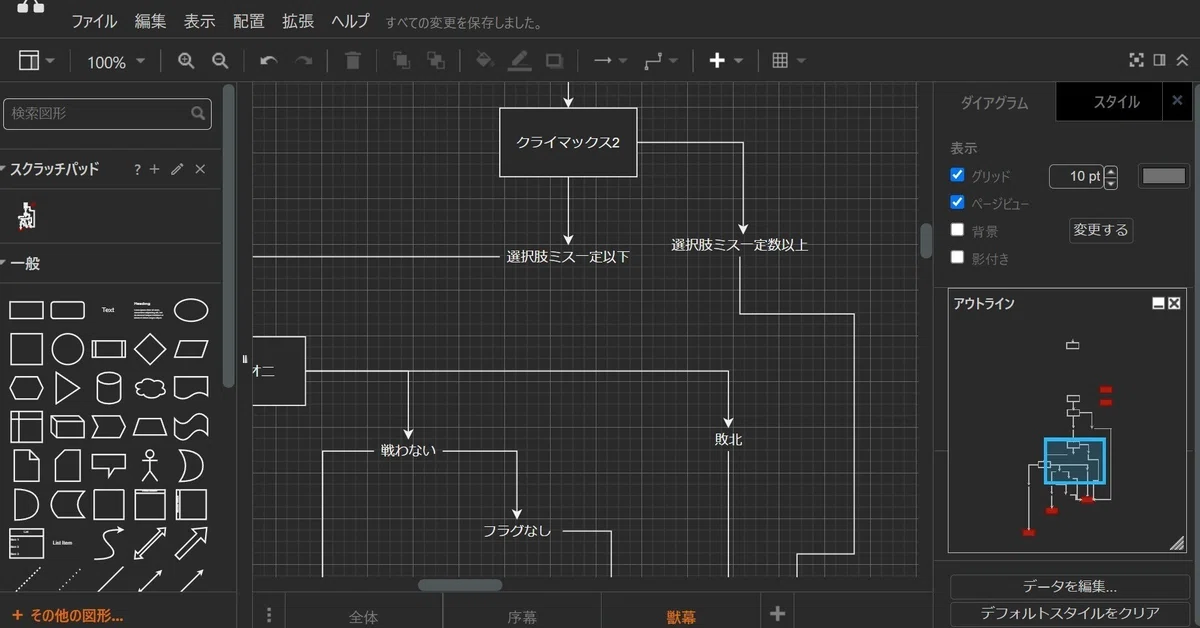
Task: Select the hexagon shape in general palette
Action: (x=26, y=387)
